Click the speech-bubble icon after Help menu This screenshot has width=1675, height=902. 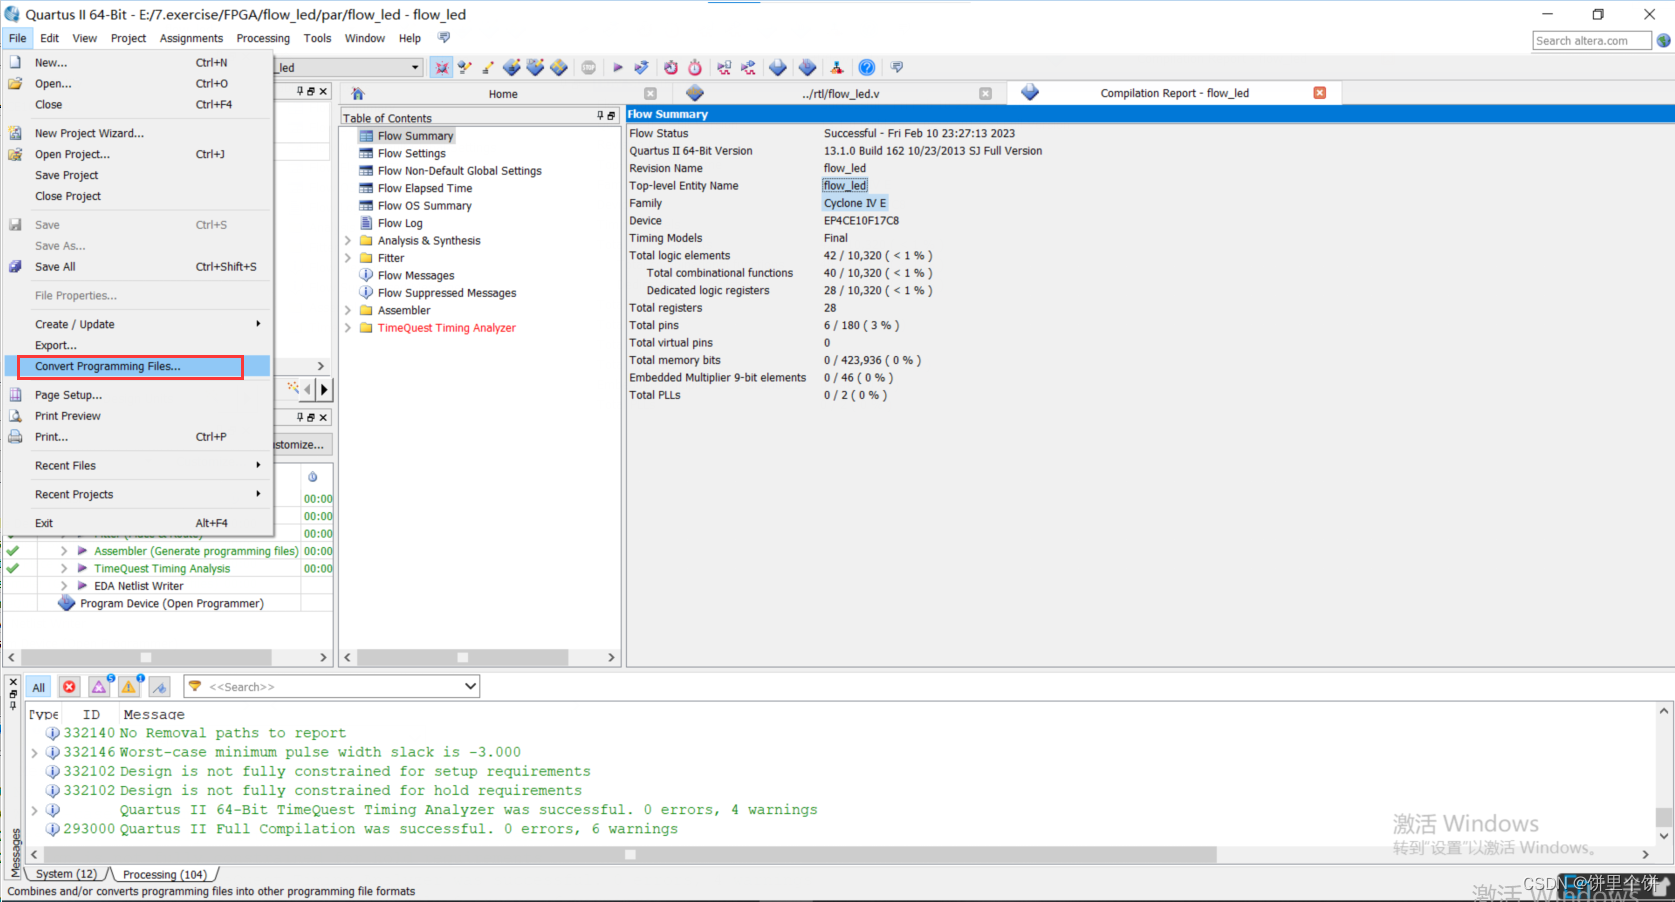444,38
